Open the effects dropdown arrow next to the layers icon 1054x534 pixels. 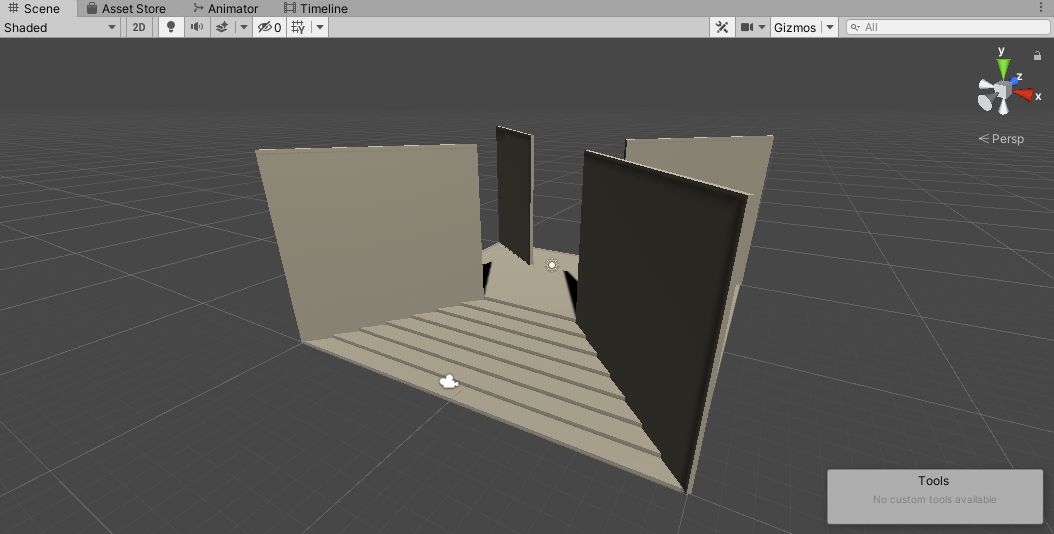[x=243, y=27]
